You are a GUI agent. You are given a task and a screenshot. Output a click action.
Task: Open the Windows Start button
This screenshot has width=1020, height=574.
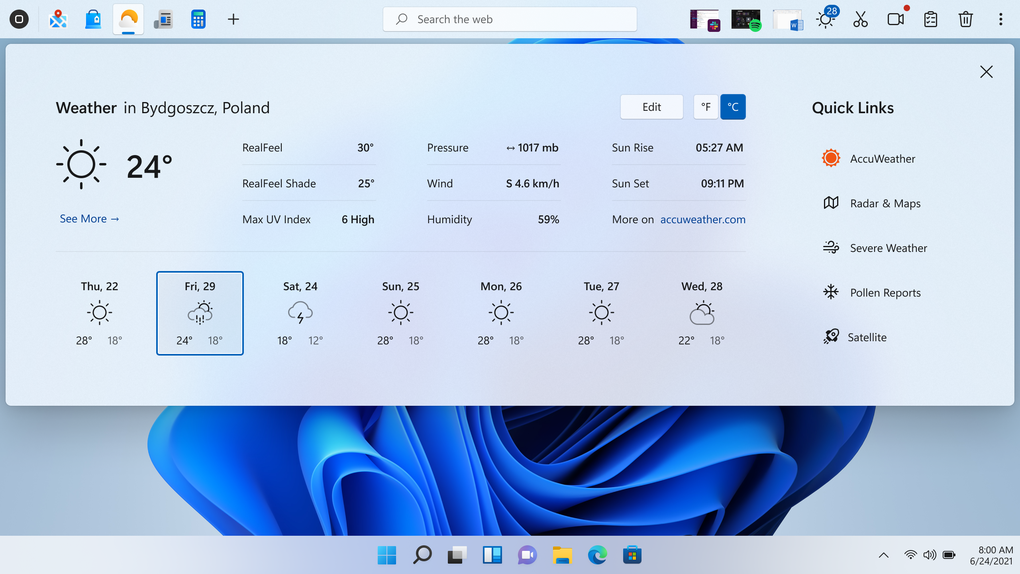[387, 555]
